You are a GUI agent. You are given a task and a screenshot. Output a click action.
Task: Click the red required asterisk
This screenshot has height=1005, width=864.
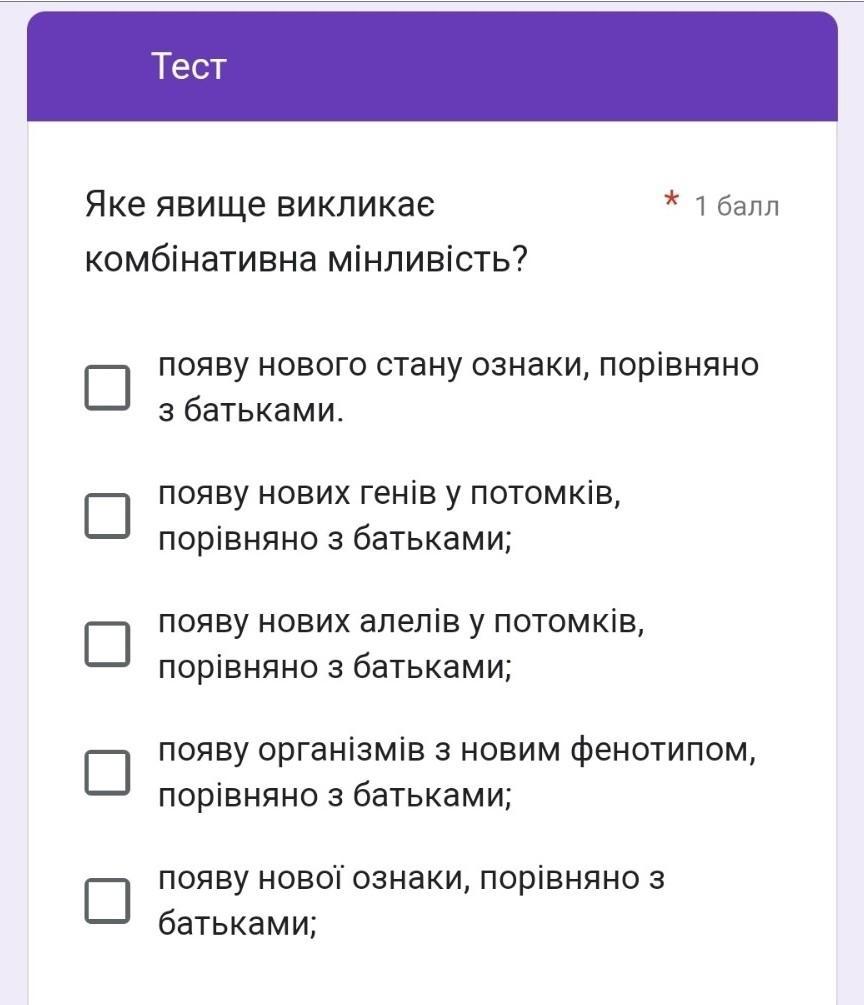coord(671,199)
